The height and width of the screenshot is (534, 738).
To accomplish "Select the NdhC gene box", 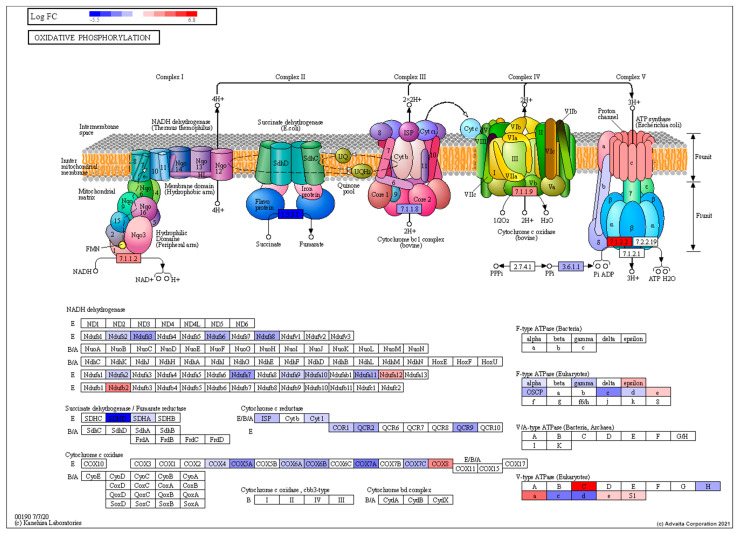I will [93, 362].
